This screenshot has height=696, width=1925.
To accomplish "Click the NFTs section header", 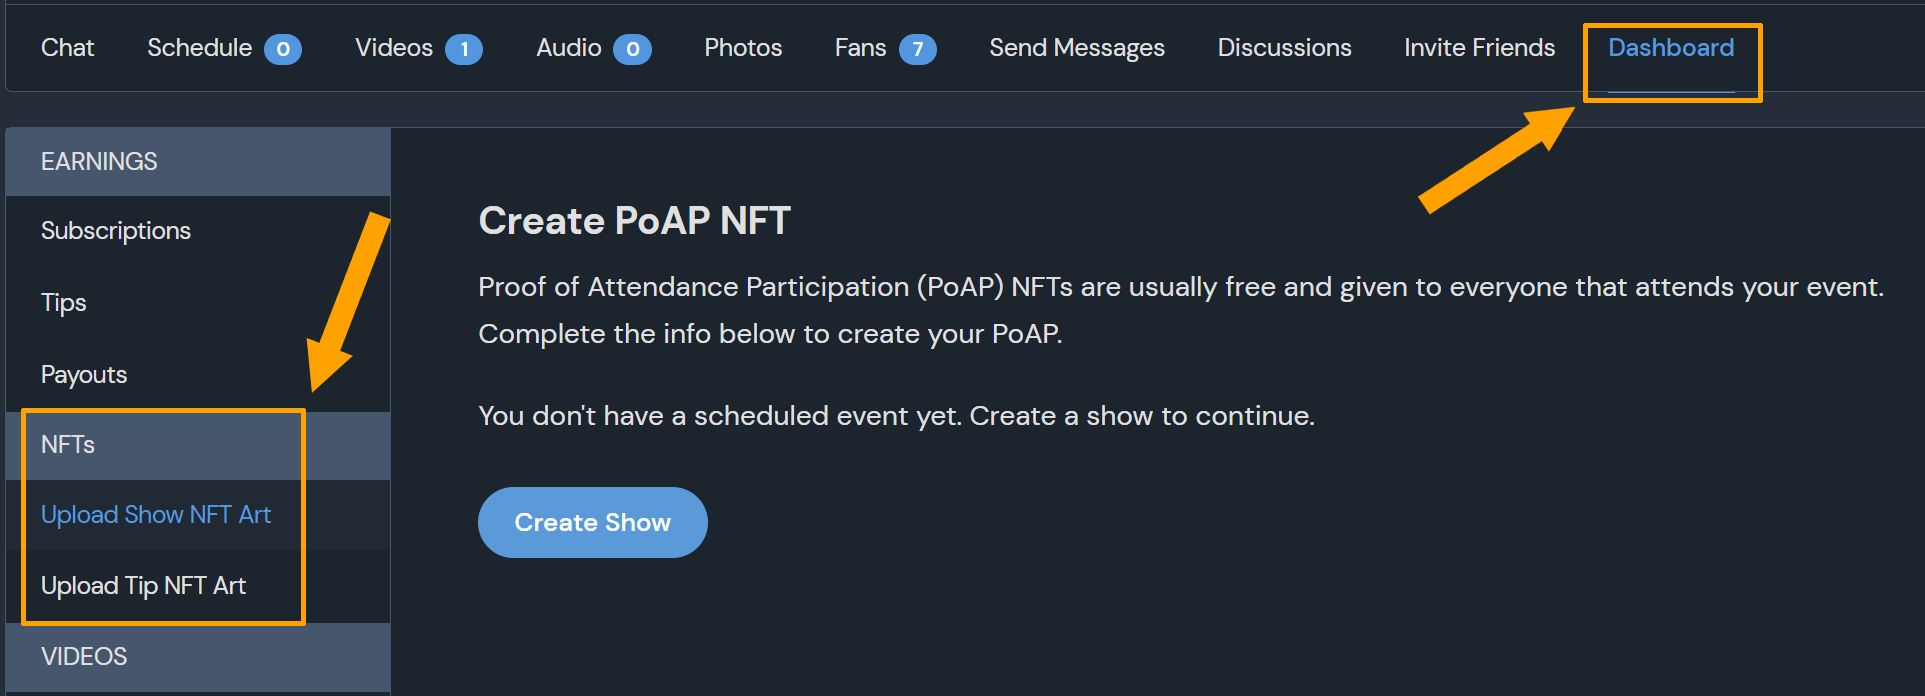I will [198, 445].
